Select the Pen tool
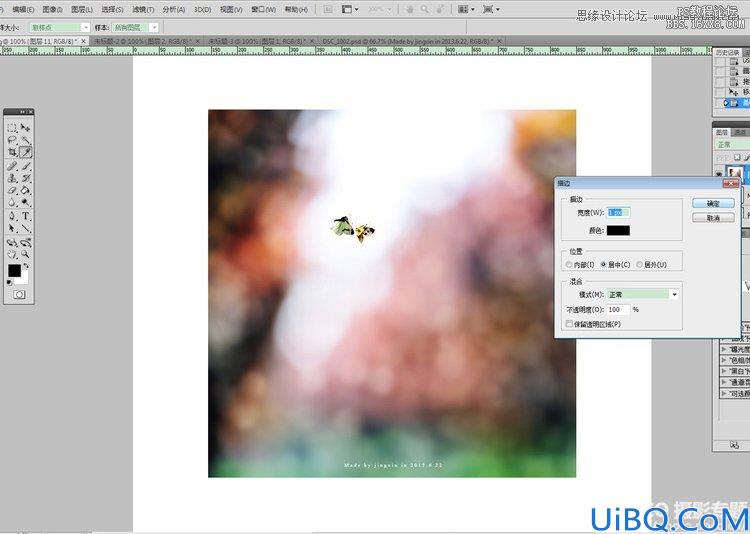The image size is (750, 534). coord(12,216)
